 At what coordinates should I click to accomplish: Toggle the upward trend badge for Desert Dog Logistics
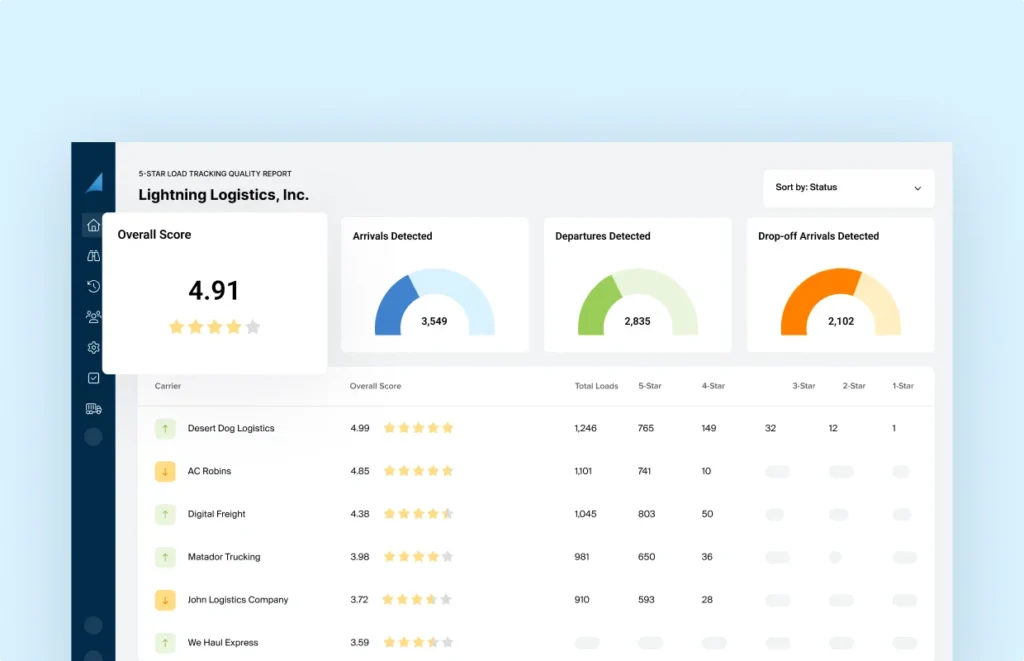(x=165, y=428)
